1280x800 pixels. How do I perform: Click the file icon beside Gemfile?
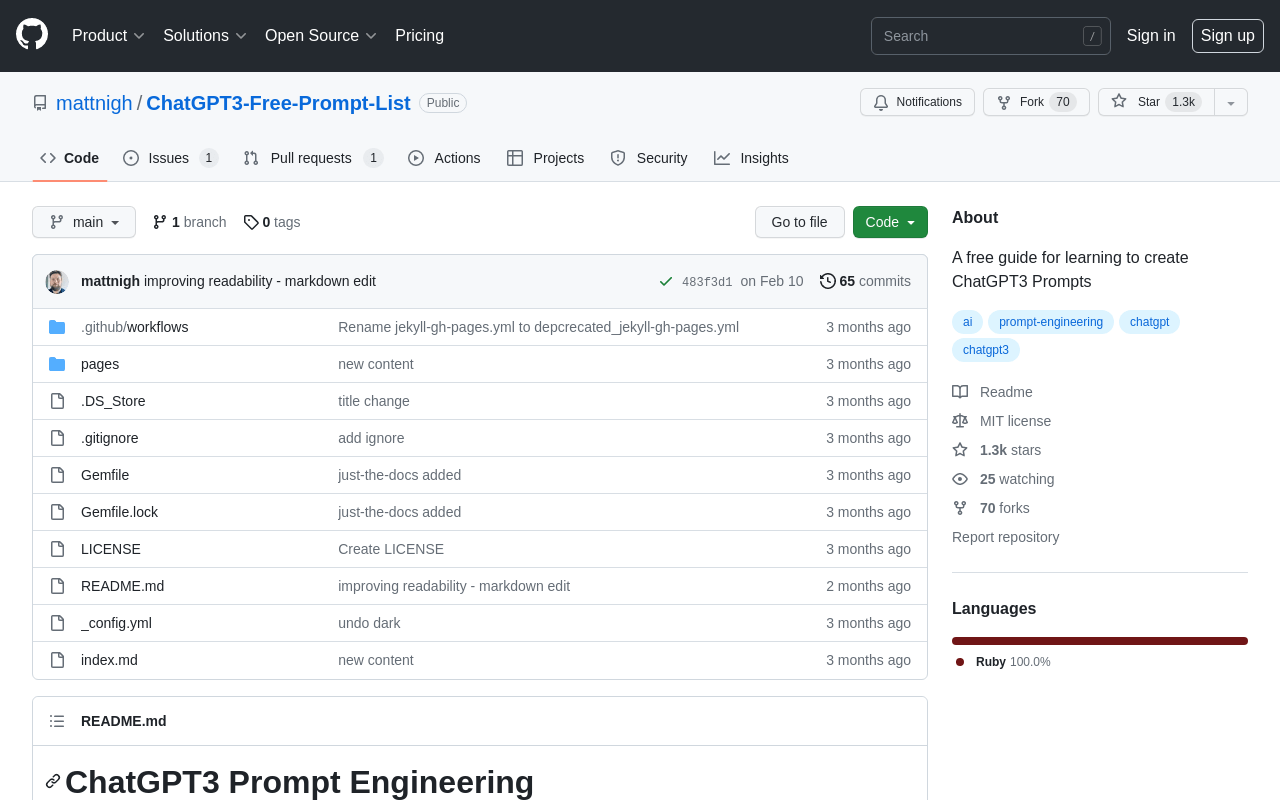[57, 475]
